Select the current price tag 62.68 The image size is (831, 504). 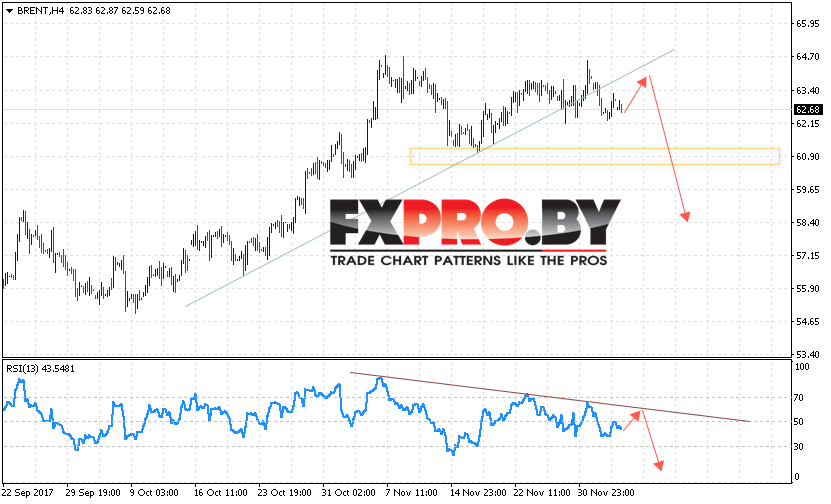808,110
